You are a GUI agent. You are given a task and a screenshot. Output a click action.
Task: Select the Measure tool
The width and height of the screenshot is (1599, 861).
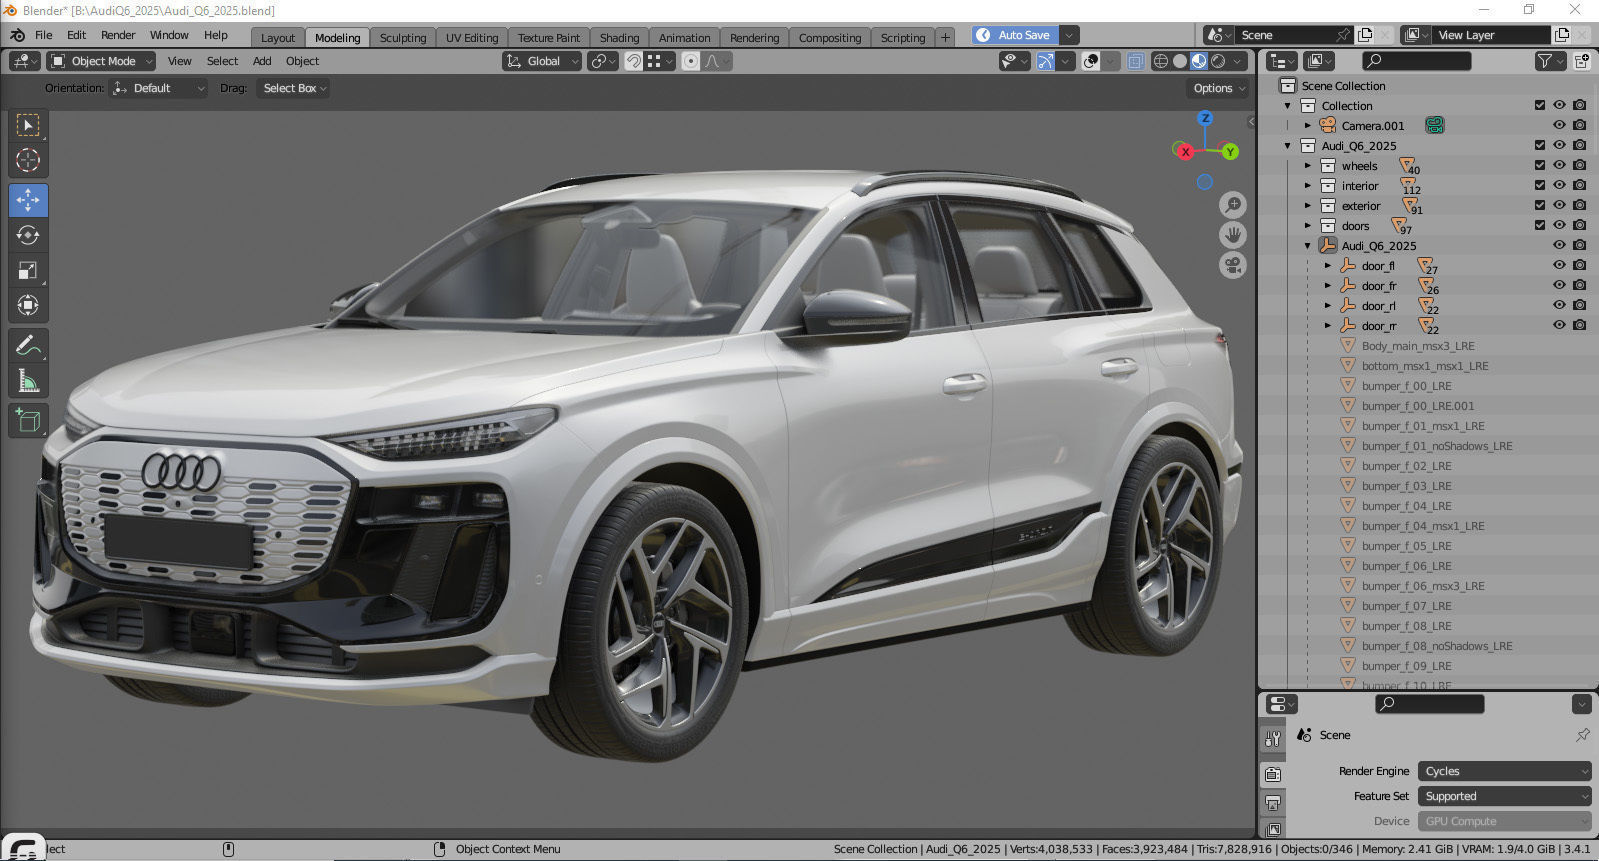coord(28,381)
